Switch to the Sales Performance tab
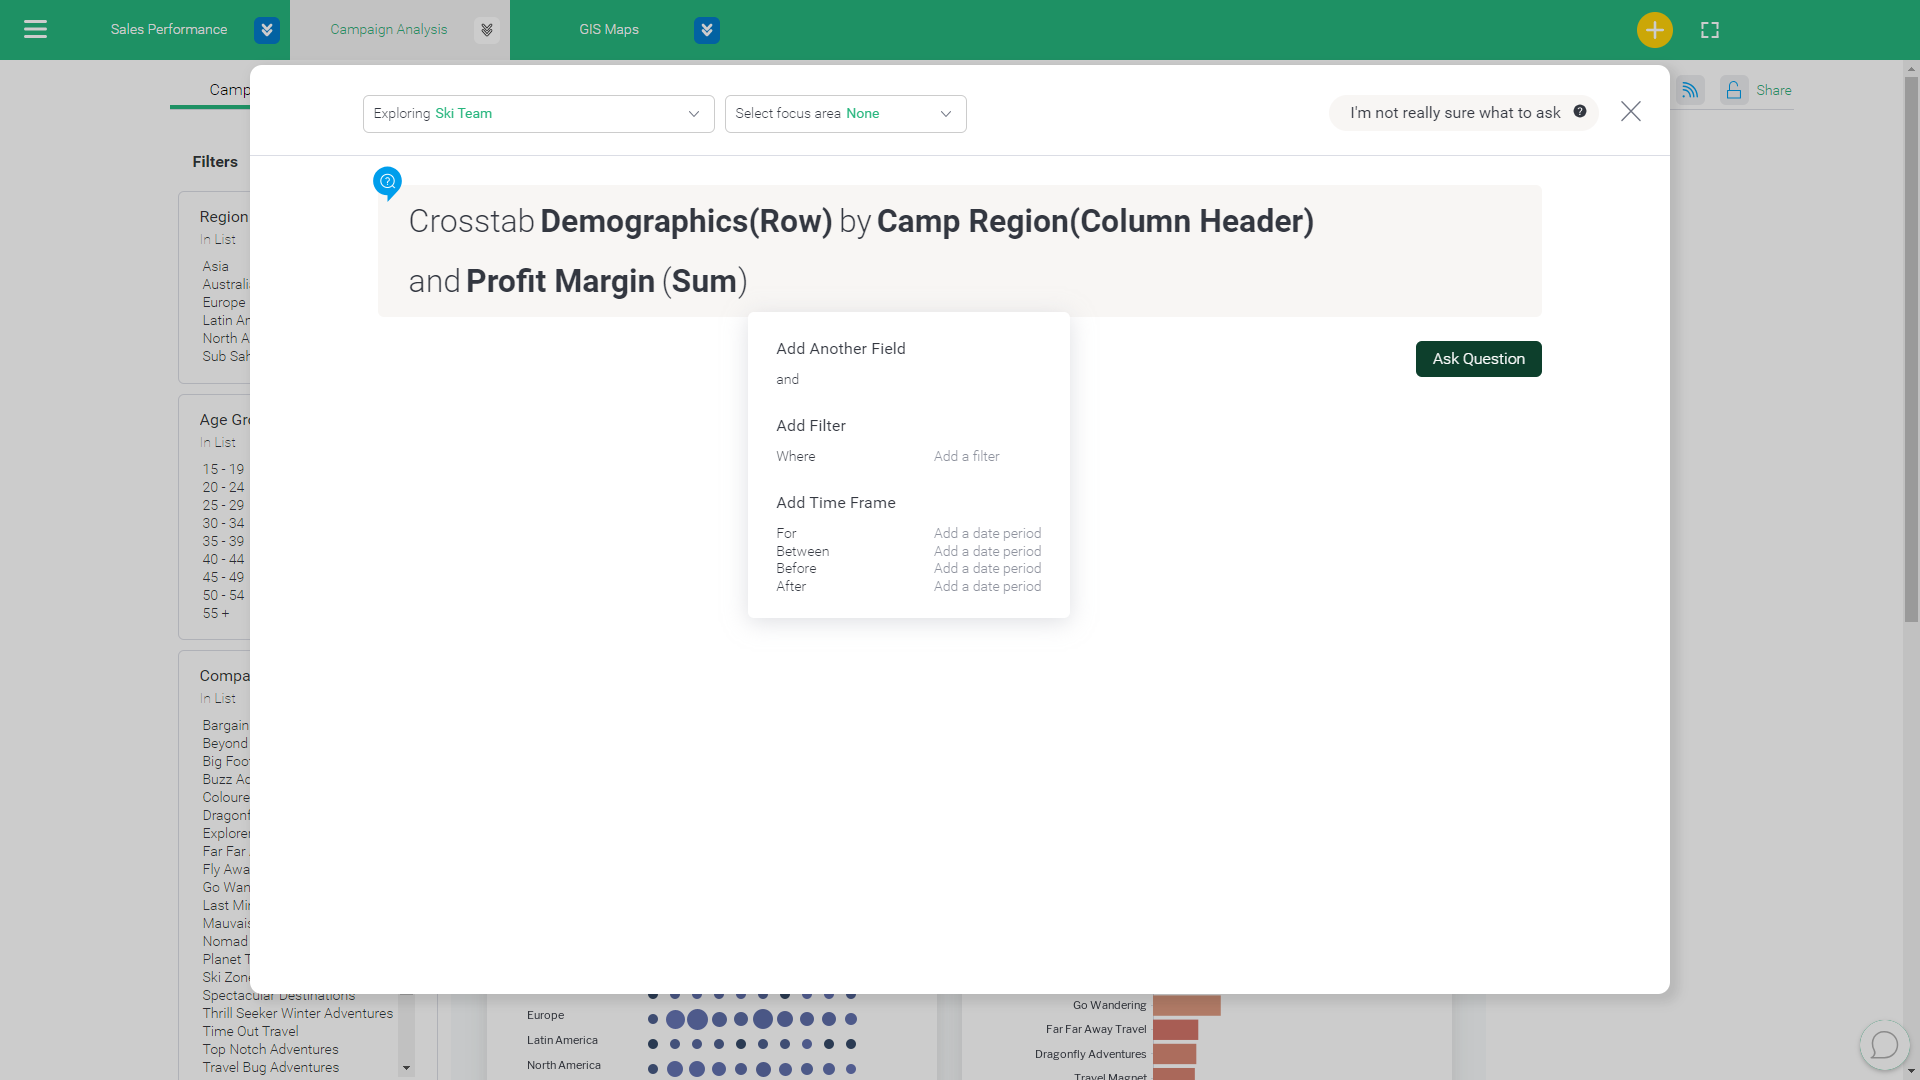The height and width of the screenshot is (1080, 1920). [169, 29]
